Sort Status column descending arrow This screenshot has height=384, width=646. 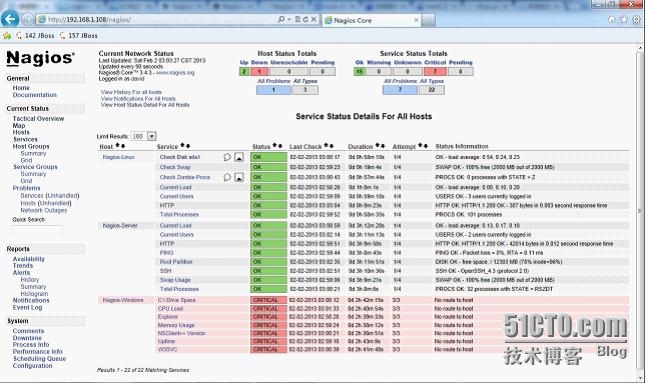pyautogui.click(x=280, y=145)
